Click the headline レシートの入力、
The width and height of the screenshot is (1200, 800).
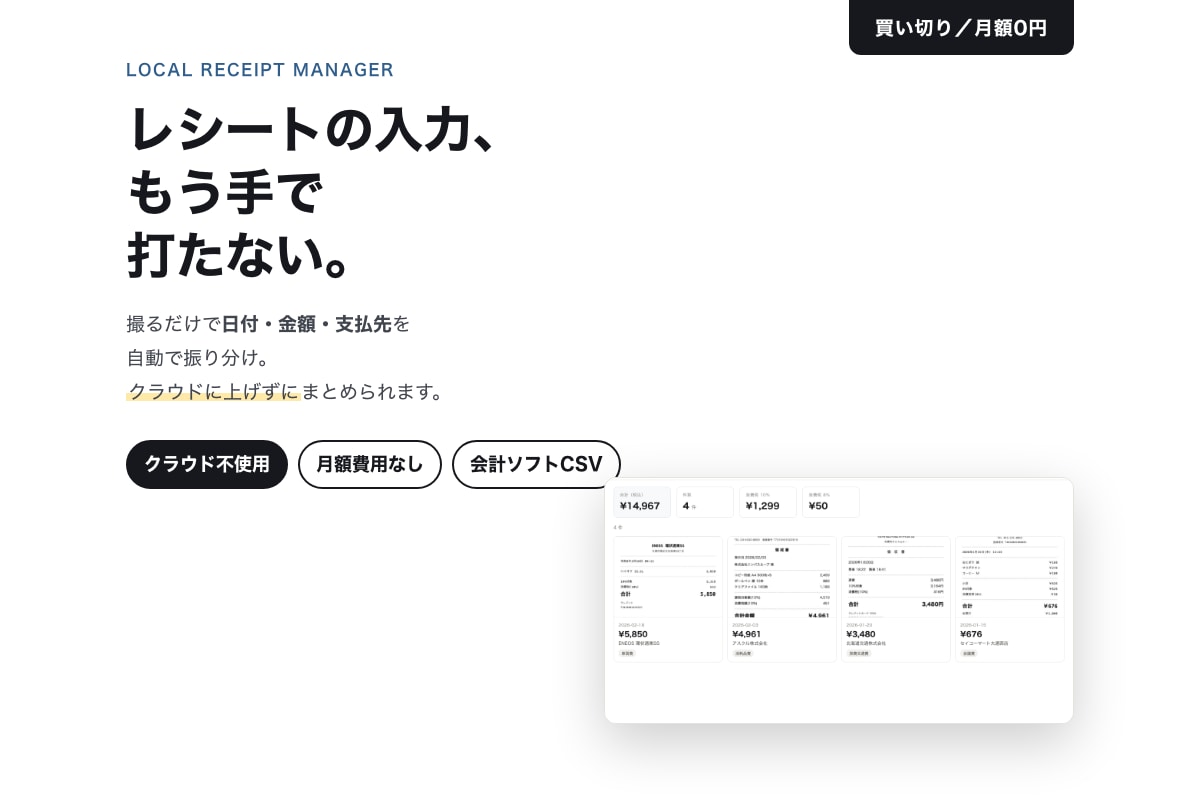[x=312, y=128]
